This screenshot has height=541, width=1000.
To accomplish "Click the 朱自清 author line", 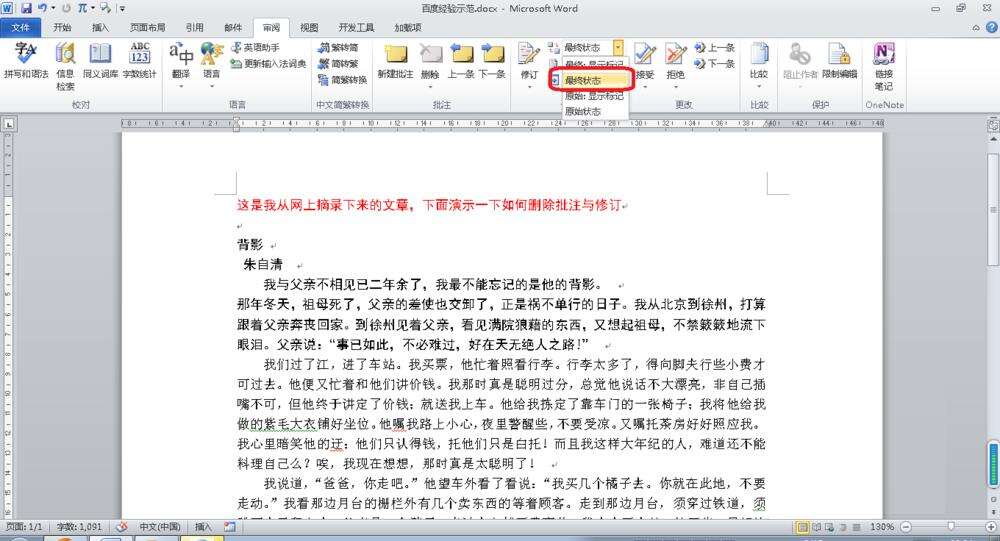I will [x=263, y=264].
